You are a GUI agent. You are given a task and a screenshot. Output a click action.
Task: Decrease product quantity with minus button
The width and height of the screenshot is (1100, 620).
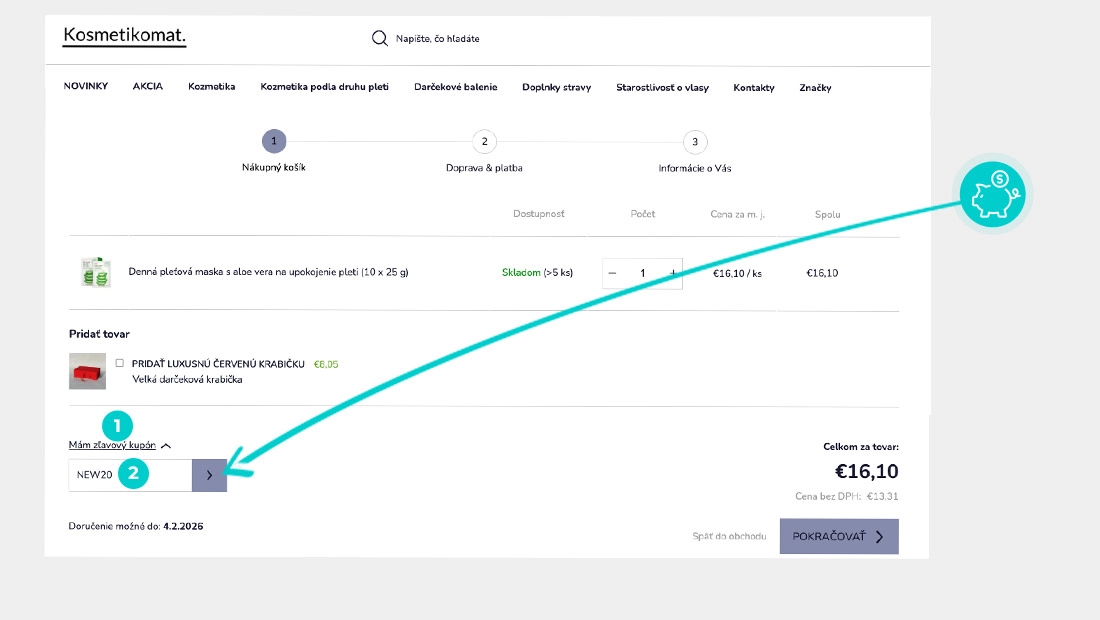pos(612,273)
